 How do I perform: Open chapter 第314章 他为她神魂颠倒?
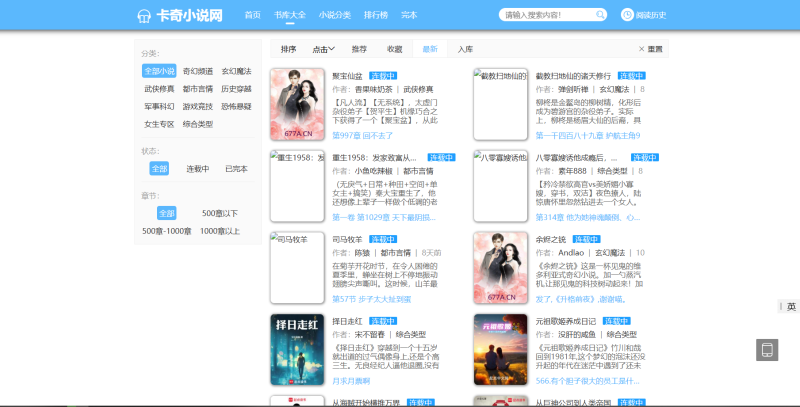588,217
